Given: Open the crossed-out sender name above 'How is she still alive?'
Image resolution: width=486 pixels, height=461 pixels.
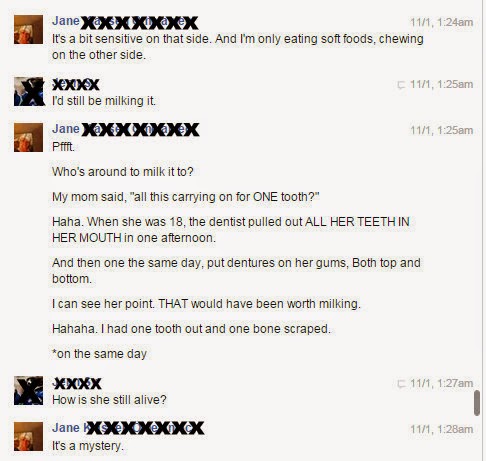Looking at the screenshot, I should (x=77, y=383).
